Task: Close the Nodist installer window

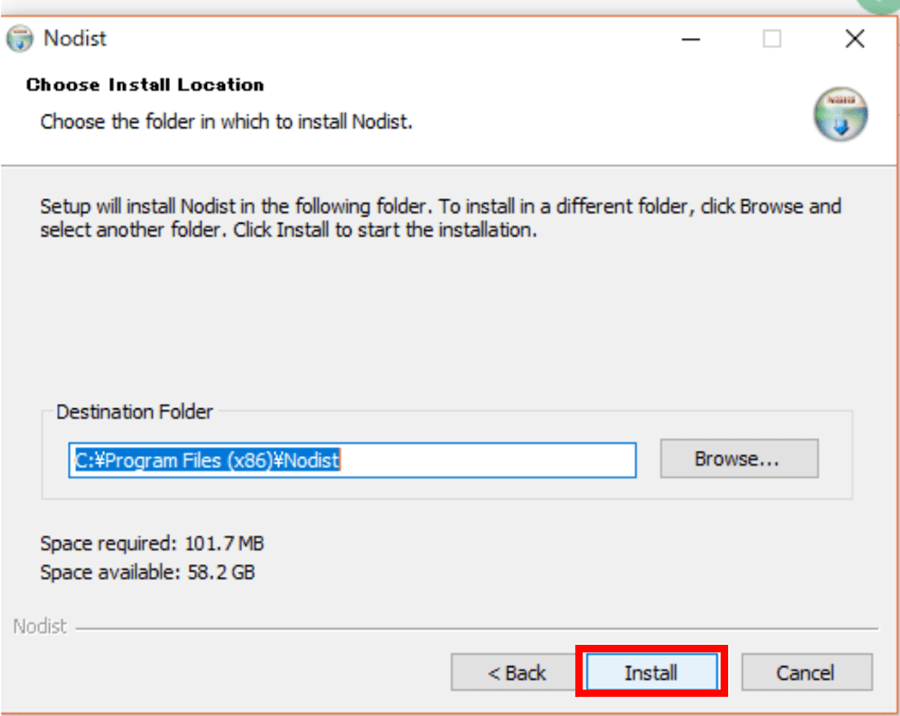Action: [855, 39]
